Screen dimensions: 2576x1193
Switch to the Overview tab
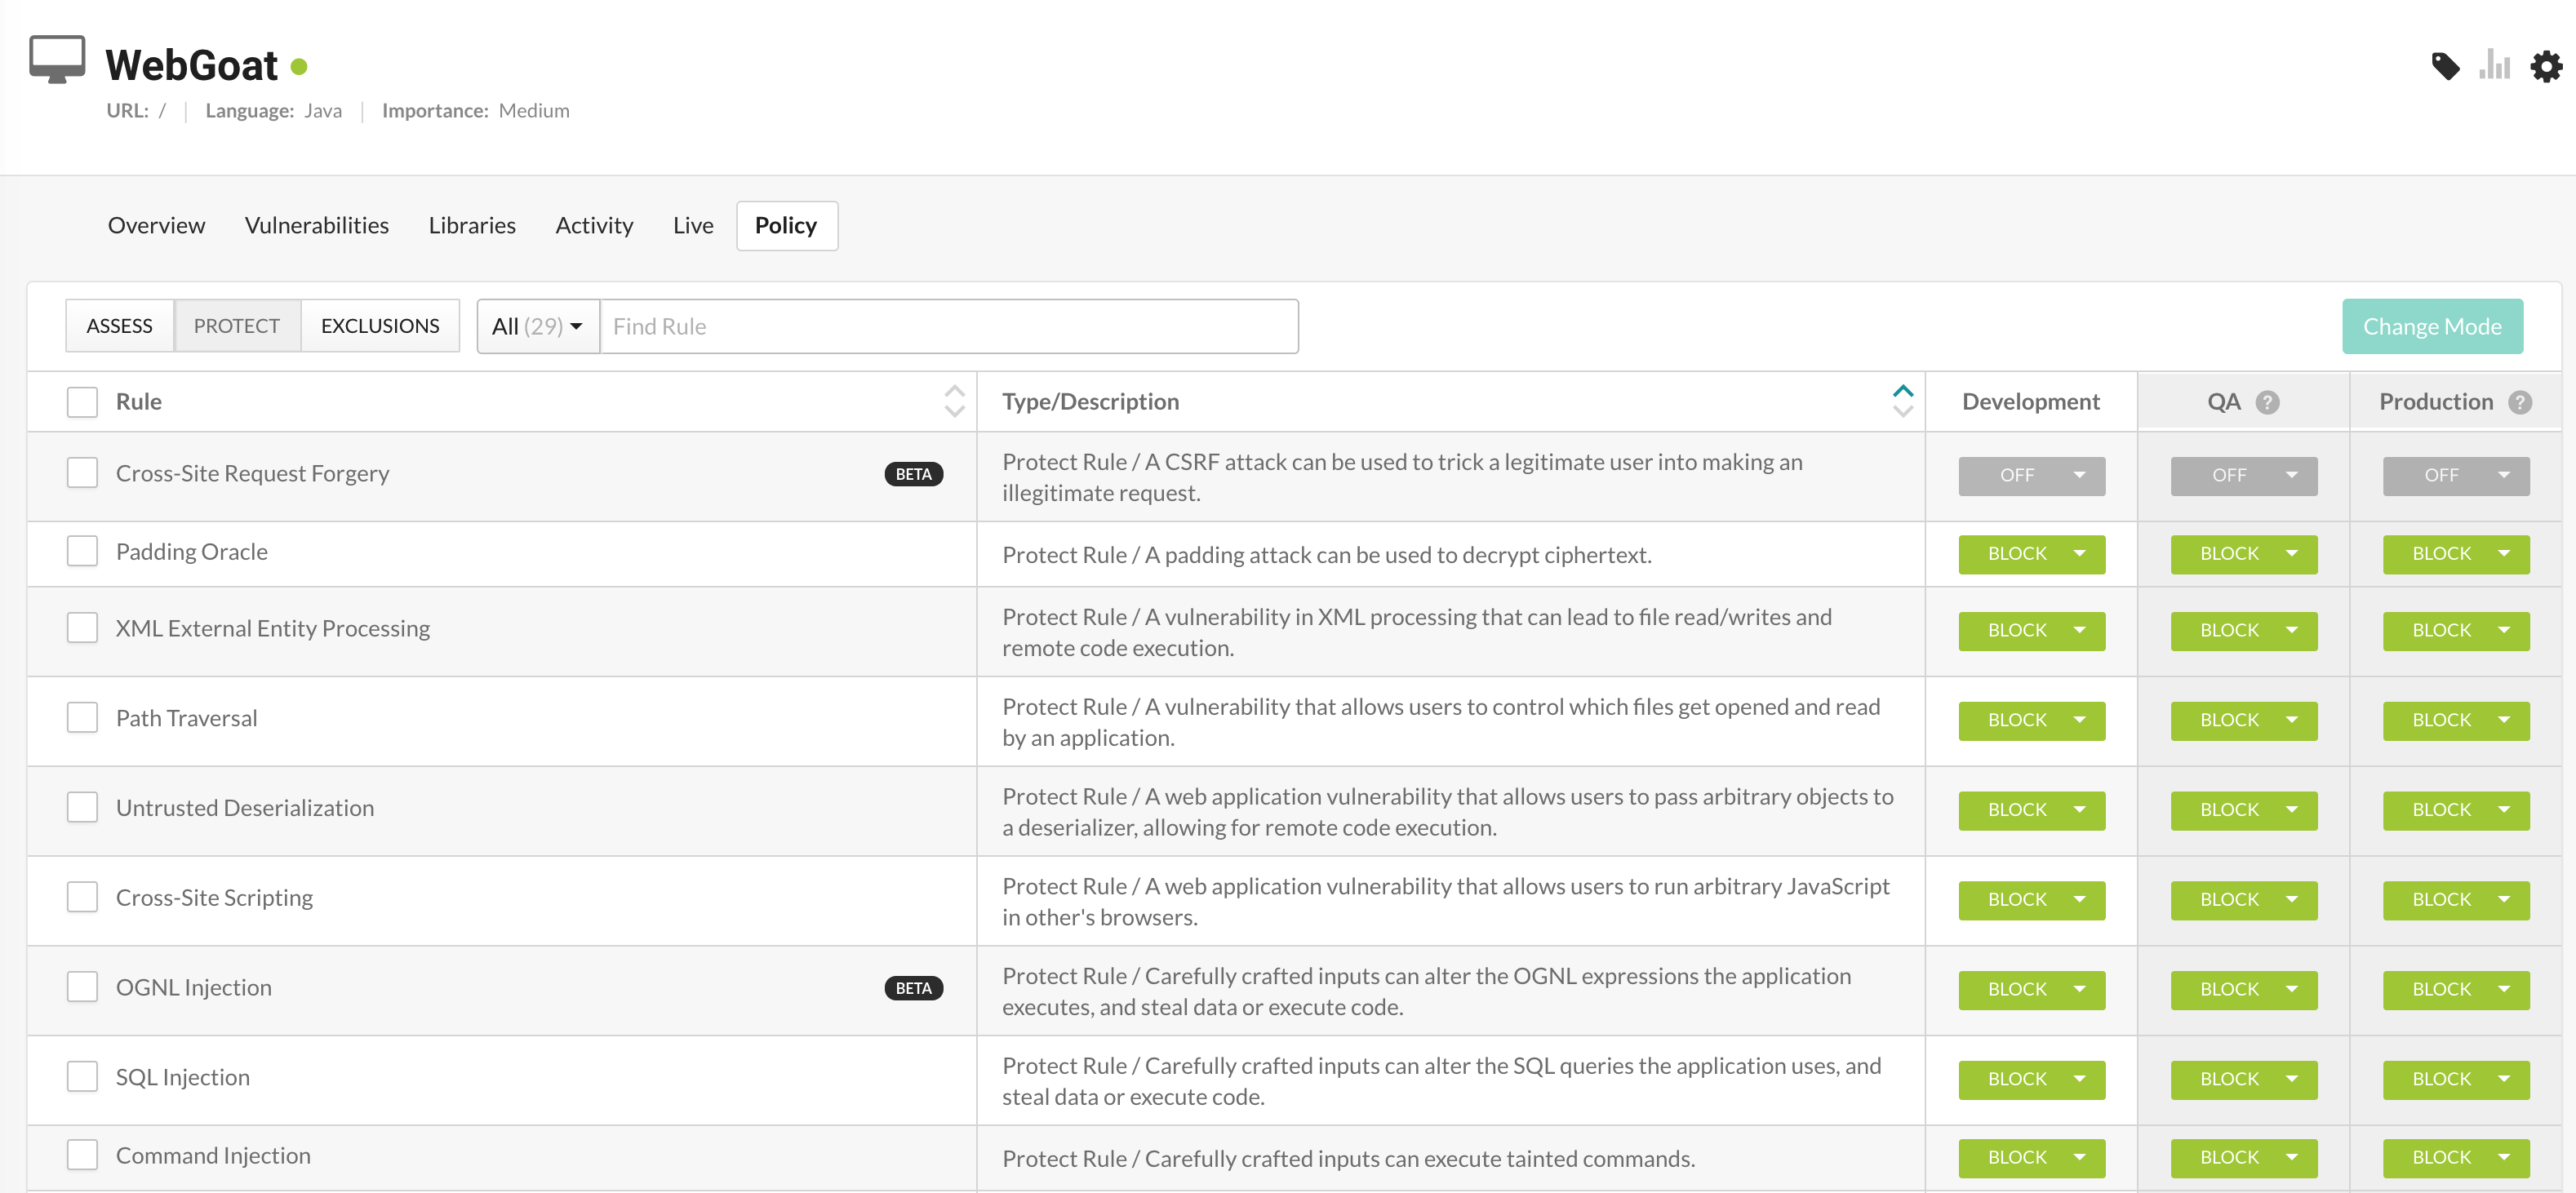[156, 226]
